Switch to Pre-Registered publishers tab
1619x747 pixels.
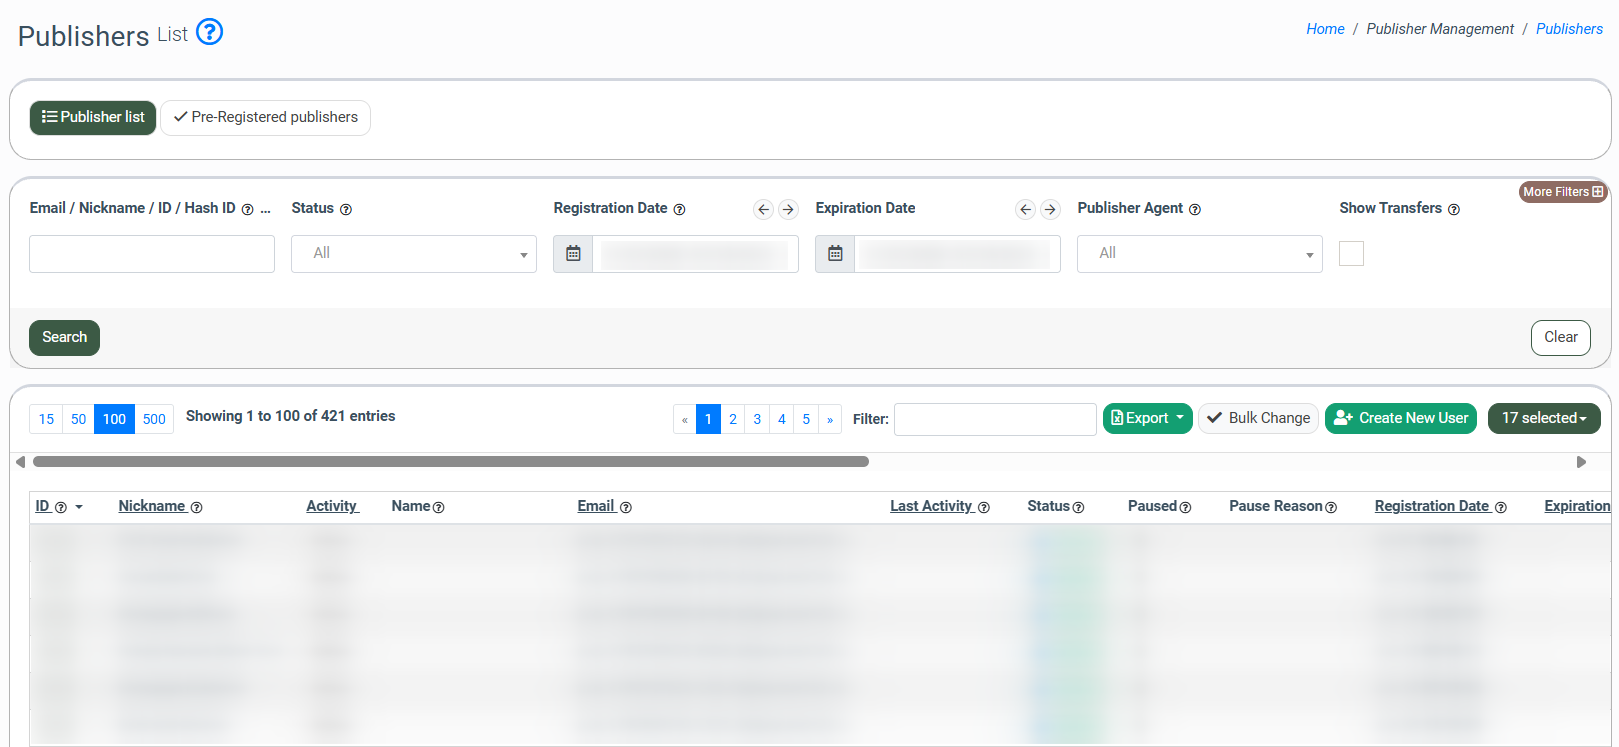(265, 117)
